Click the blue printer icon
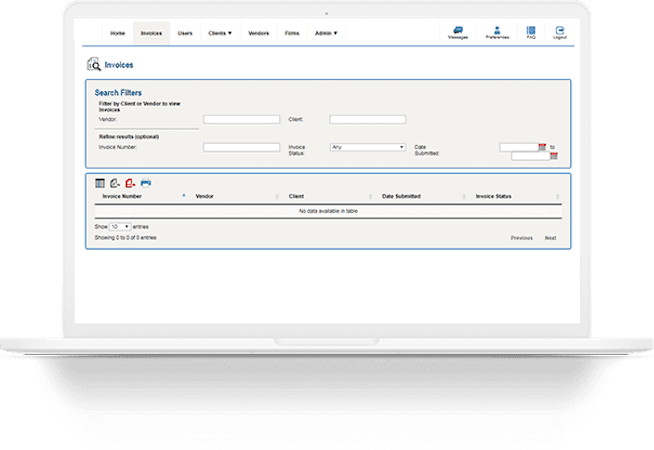The image size is (654, 450). coord(146,183)
